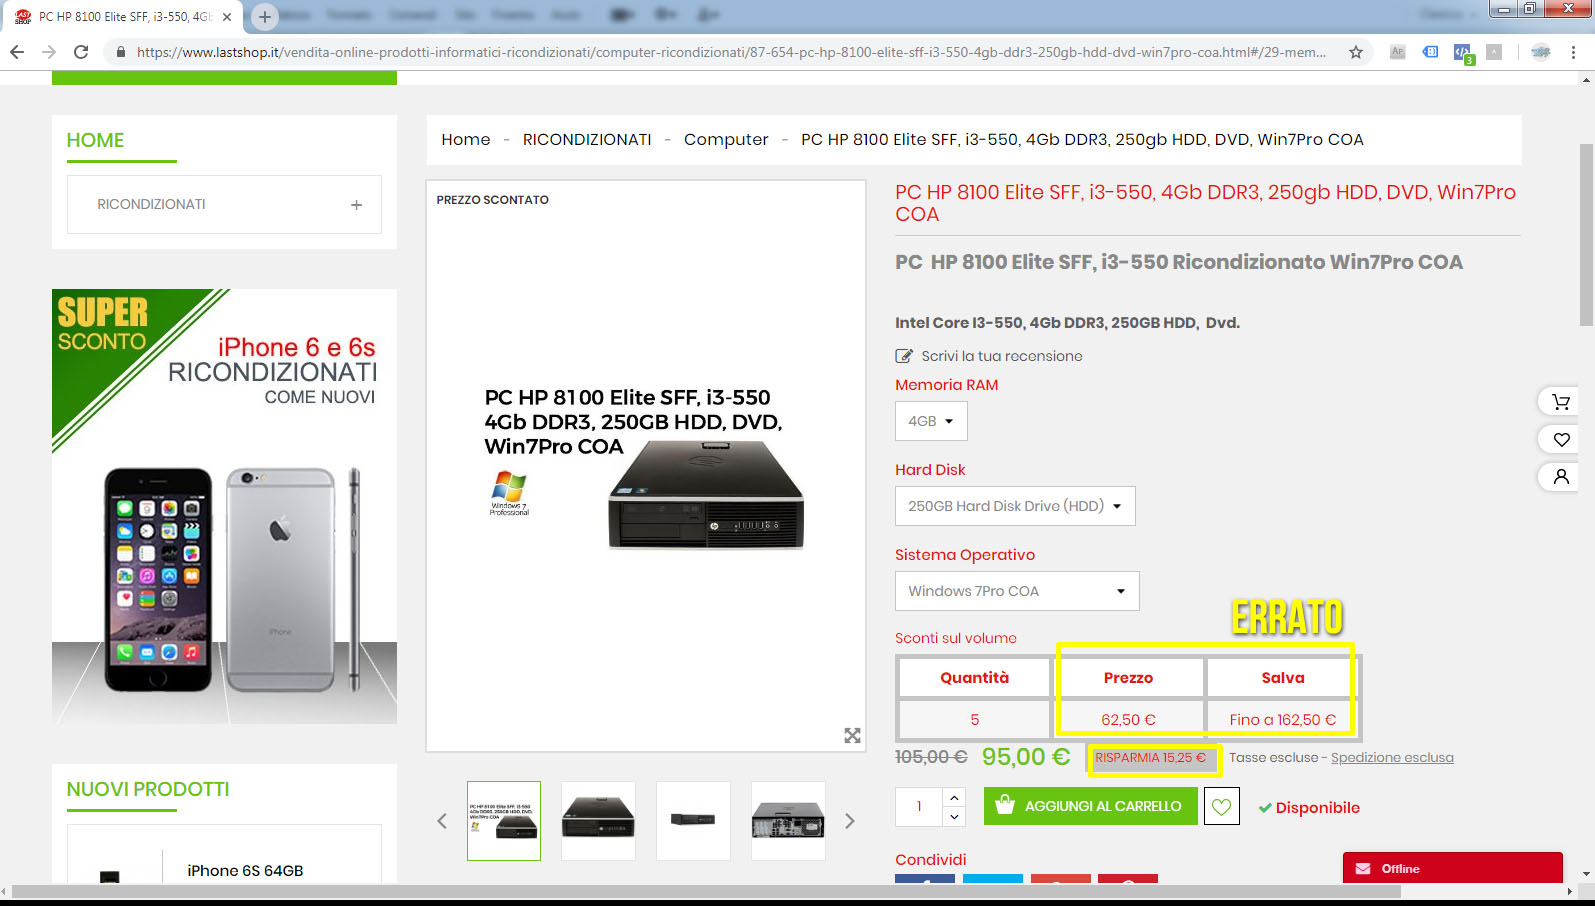Open the Offline chat button
The image size is (1595, 906).
click(1452, 868)
